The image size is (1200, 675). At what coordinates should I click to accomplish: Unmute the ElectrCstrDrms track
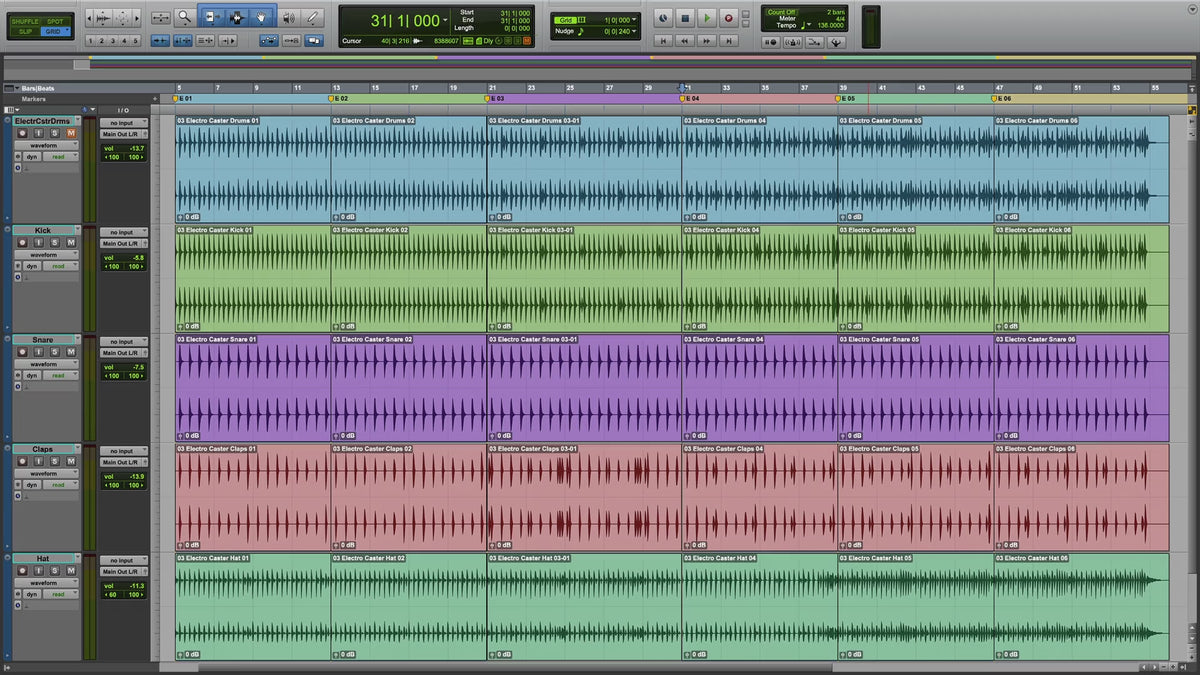[71, 134]
